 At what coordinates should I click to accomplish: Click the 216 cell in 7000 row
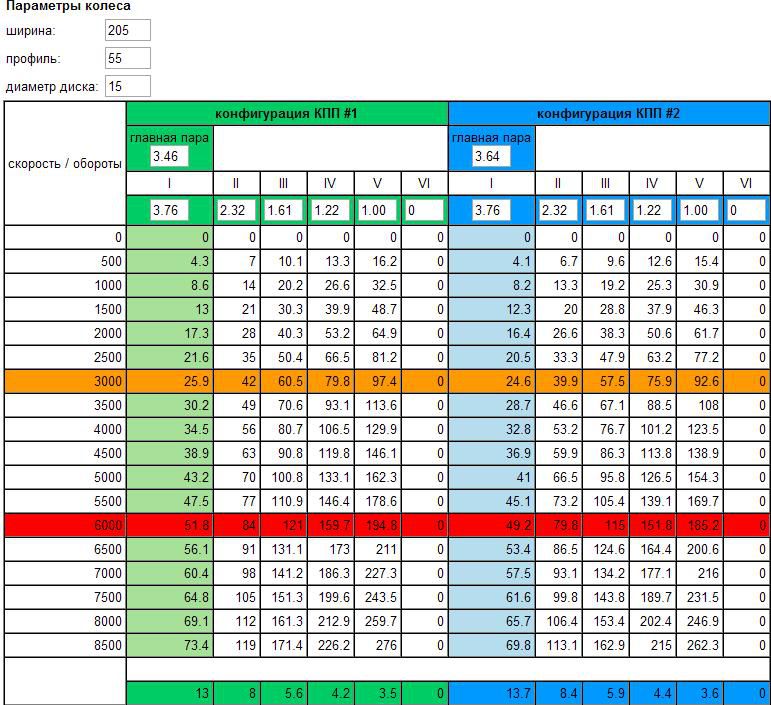[x=700, y=573]
